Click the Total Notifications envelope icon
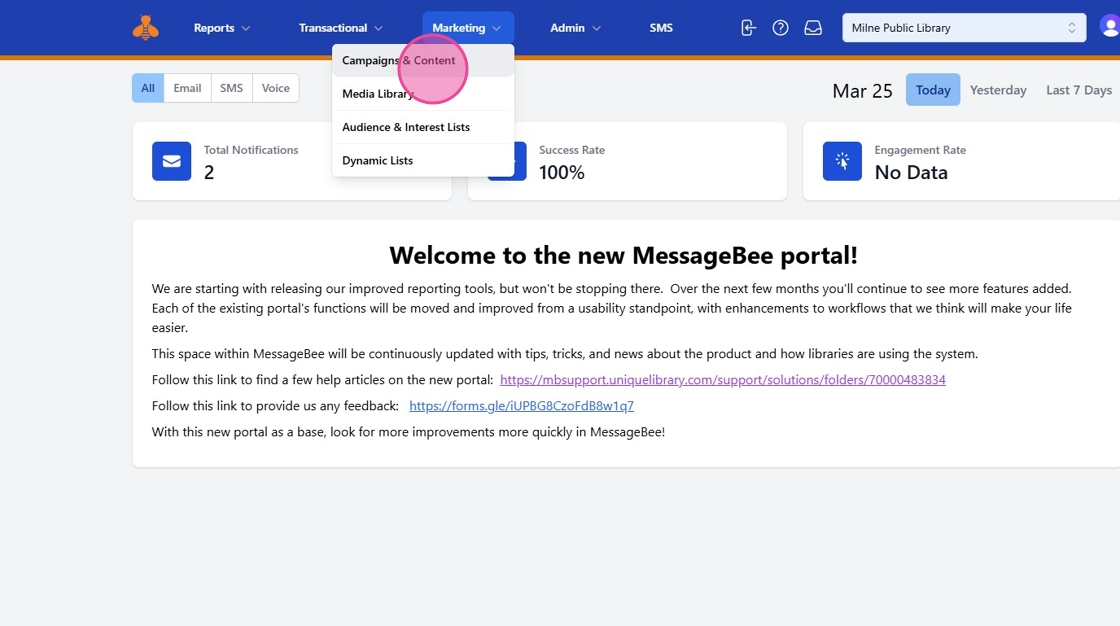Screen dimensions: 1120x626 coord(171,161)
